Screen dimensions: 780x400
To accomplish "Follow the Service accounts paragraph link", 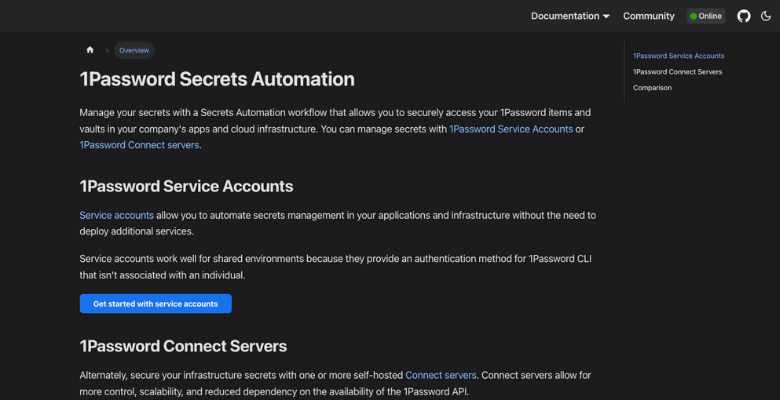I will click(x=116, y=215).
